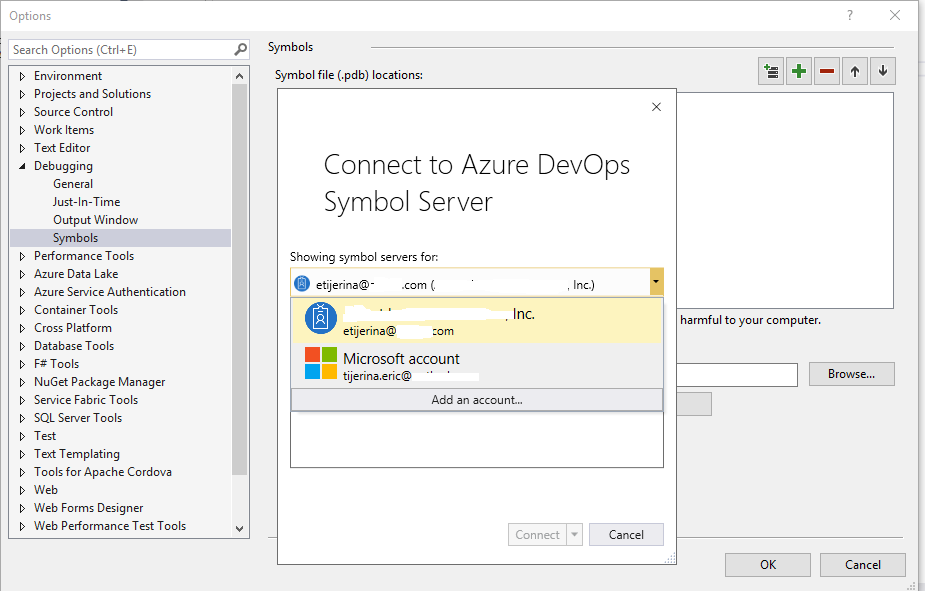
Task: Select Text Templating category
Action: (x=77, y=454)
